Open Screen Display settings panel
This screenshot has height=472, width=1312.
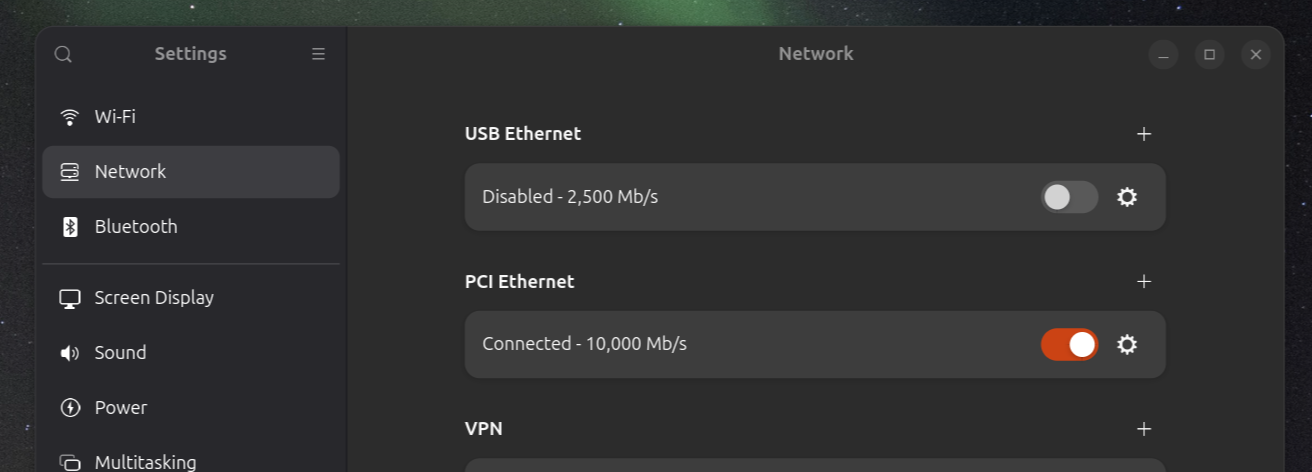click(154, 298)
